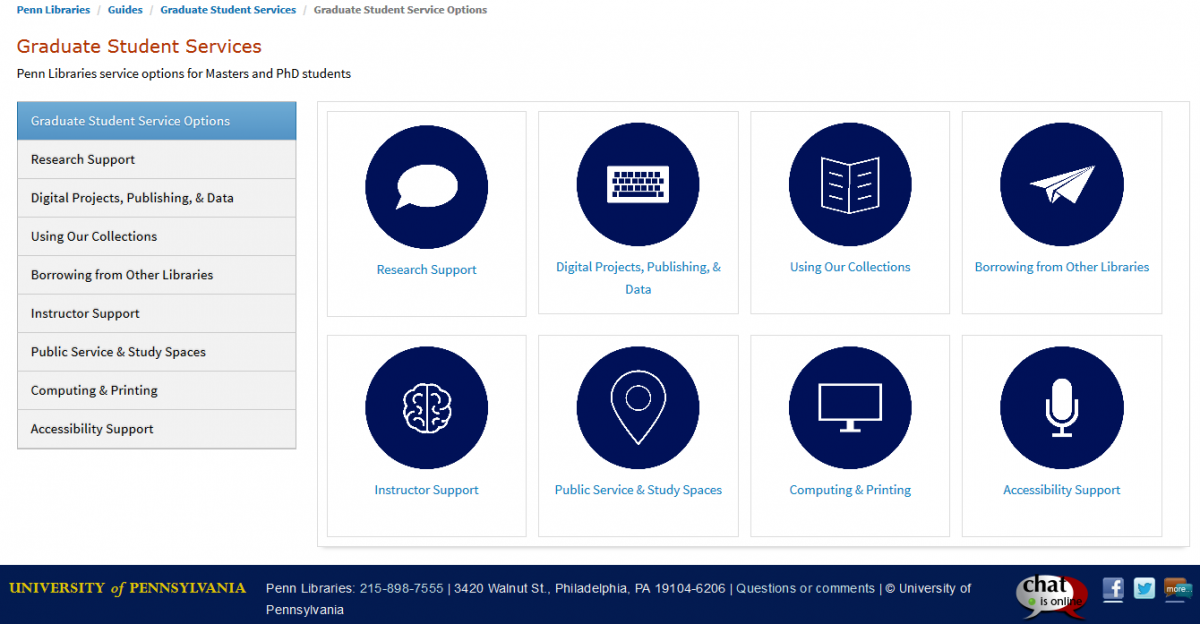Open the map pin Public Service icon
This screenshot has width=1200, height=624.
[638, 408]
